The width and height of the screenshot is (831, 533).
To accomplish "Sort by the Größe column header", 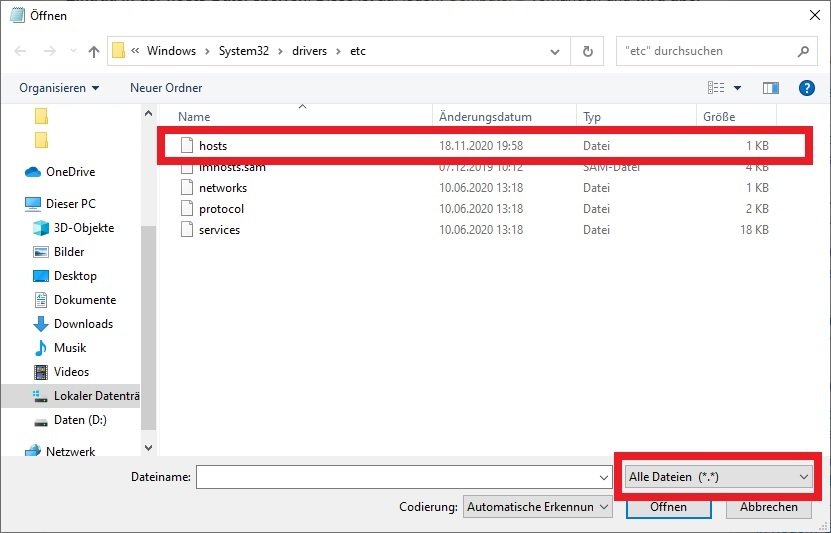I will point(719,117).
